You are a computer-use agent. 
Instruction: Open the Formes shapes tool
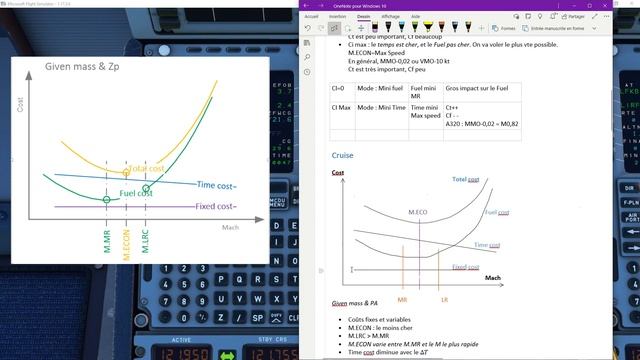[x=504, y=28]
